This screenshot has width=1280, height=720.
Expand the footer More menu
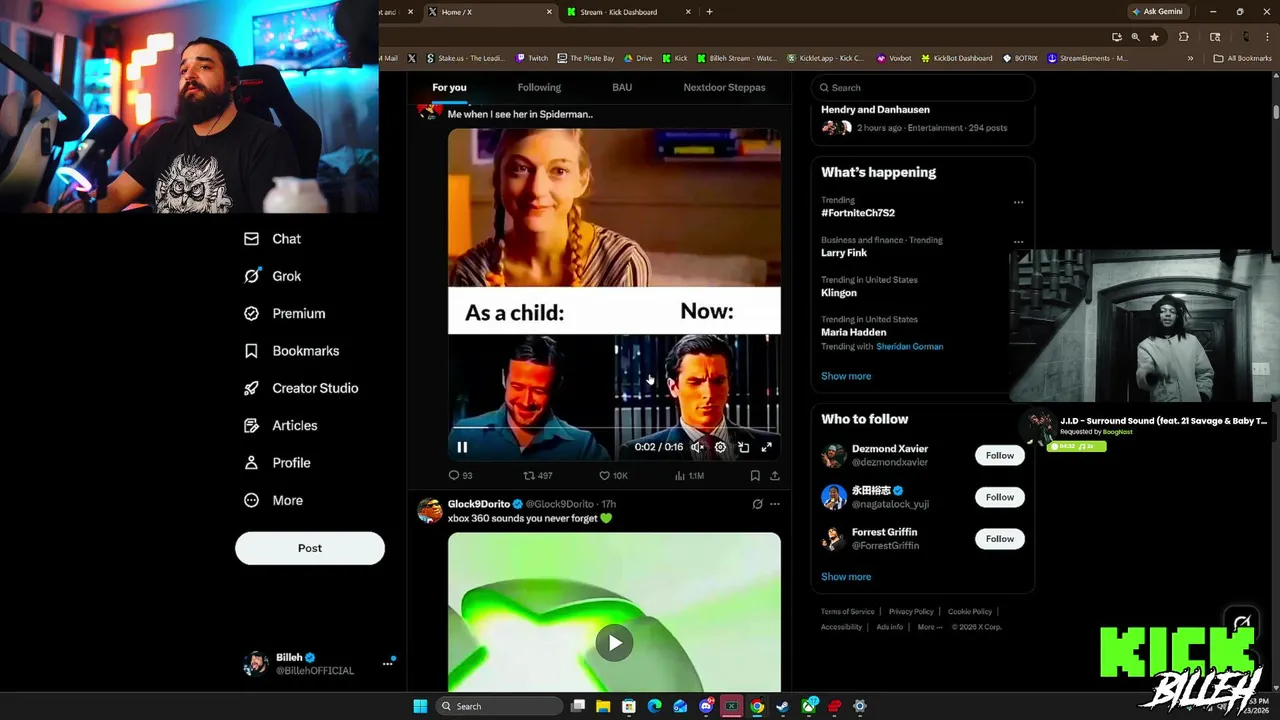point(929,627)
